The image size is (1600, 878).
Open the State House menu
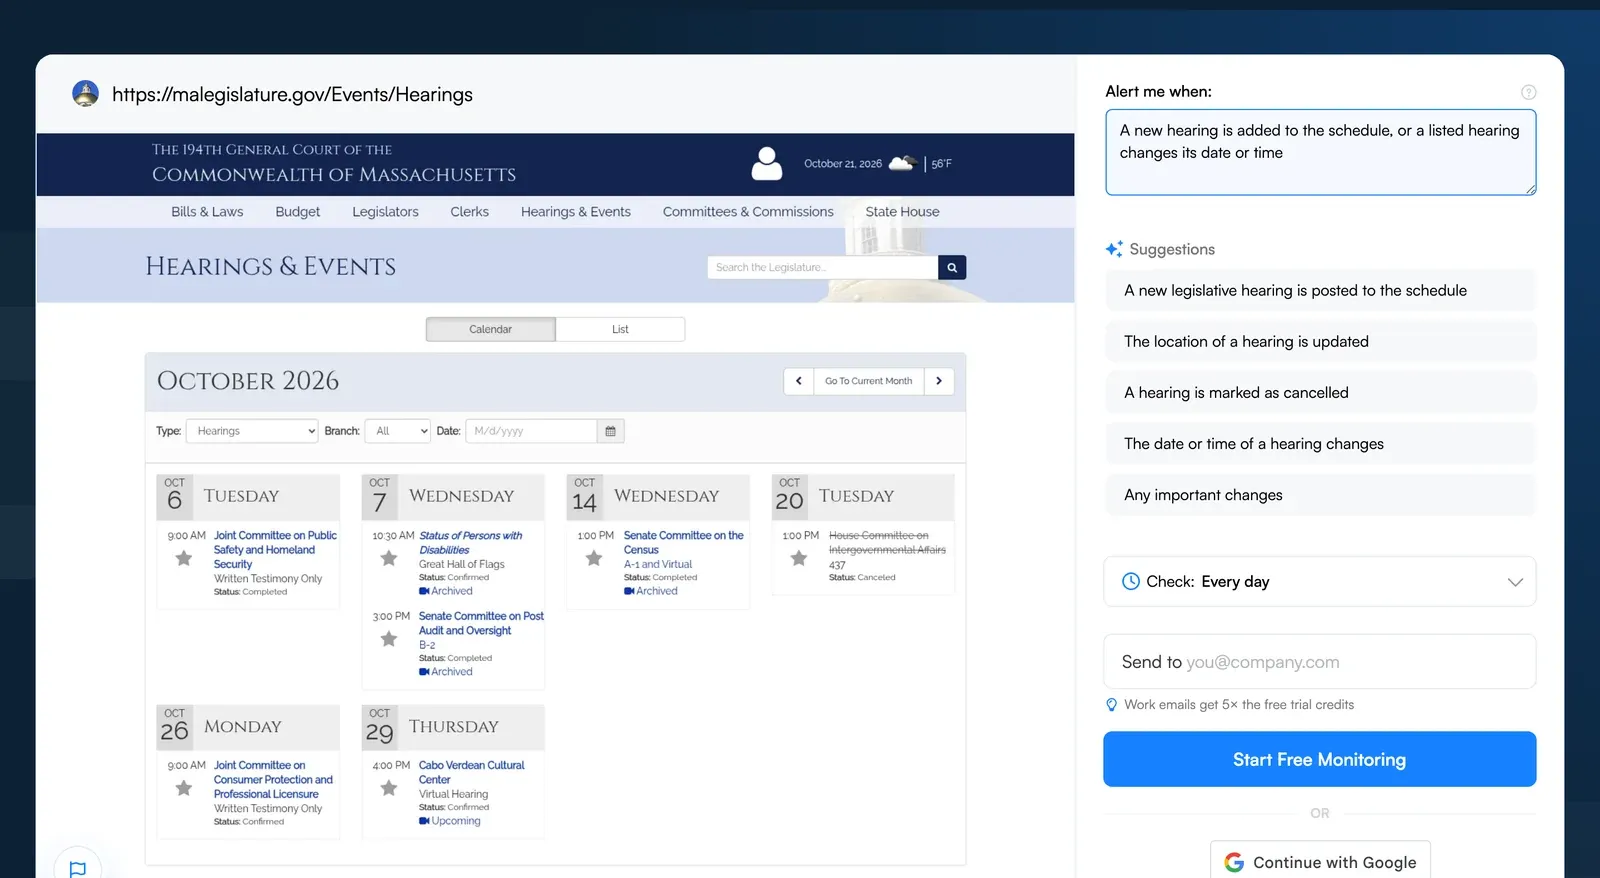coord(902,212)
